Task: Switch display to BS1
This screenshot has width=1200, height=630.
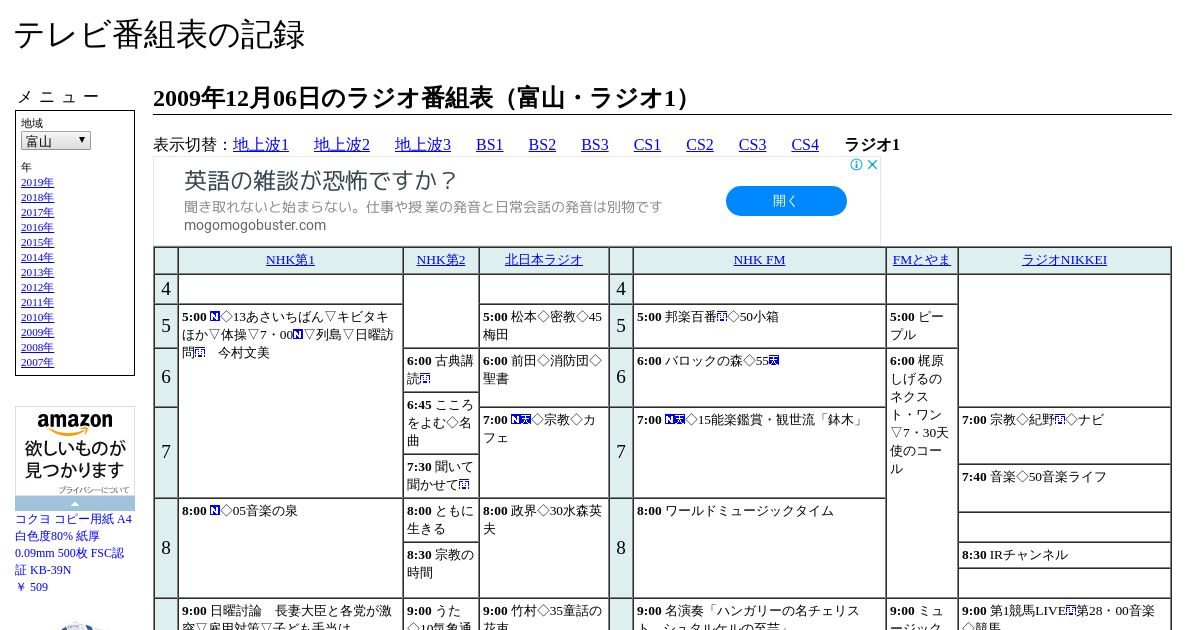Action: (490, 145)
